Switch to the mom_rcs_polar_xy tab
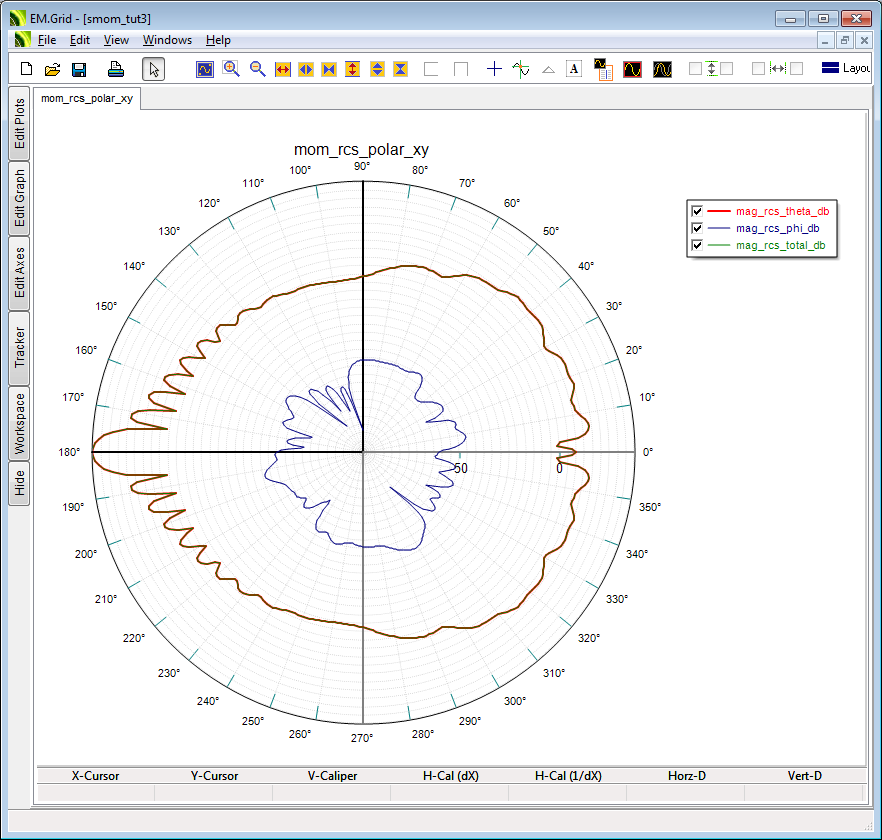This screenshot has height=840, width=882. (x=87, y=98)
